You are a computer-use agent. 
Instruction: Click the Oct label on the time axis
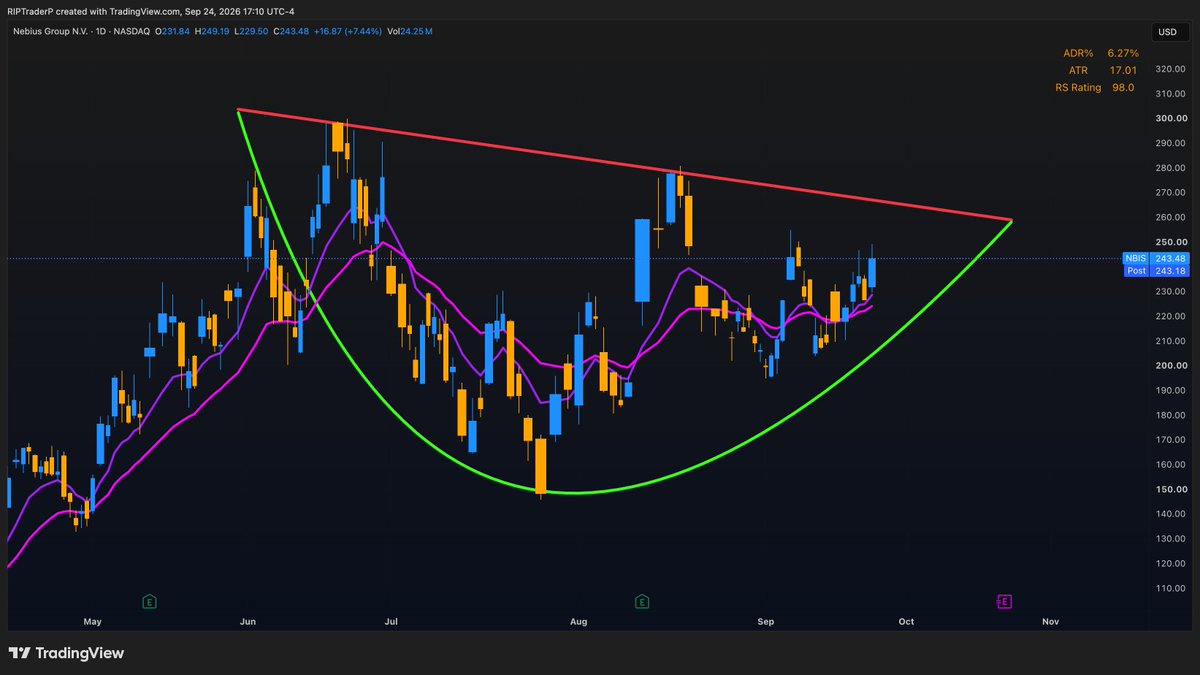coord(906,622)
